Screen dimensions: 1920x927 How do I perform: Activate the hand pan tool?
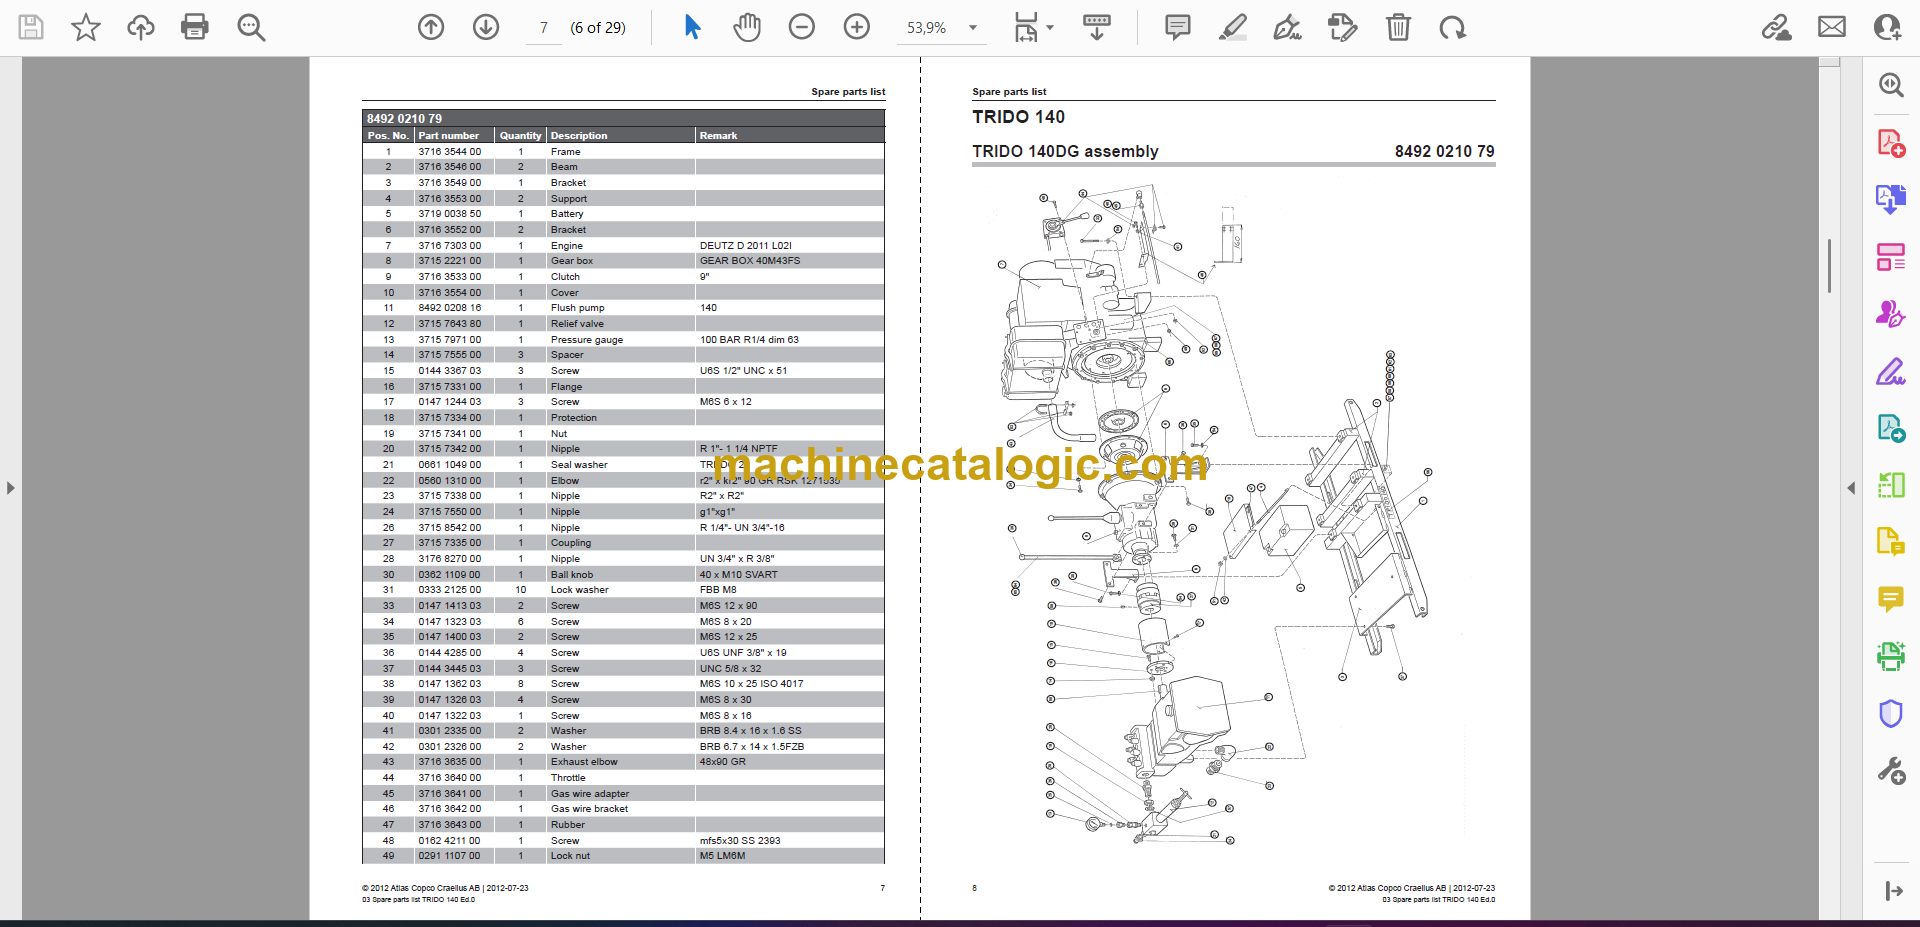click(x=747, y=27)
